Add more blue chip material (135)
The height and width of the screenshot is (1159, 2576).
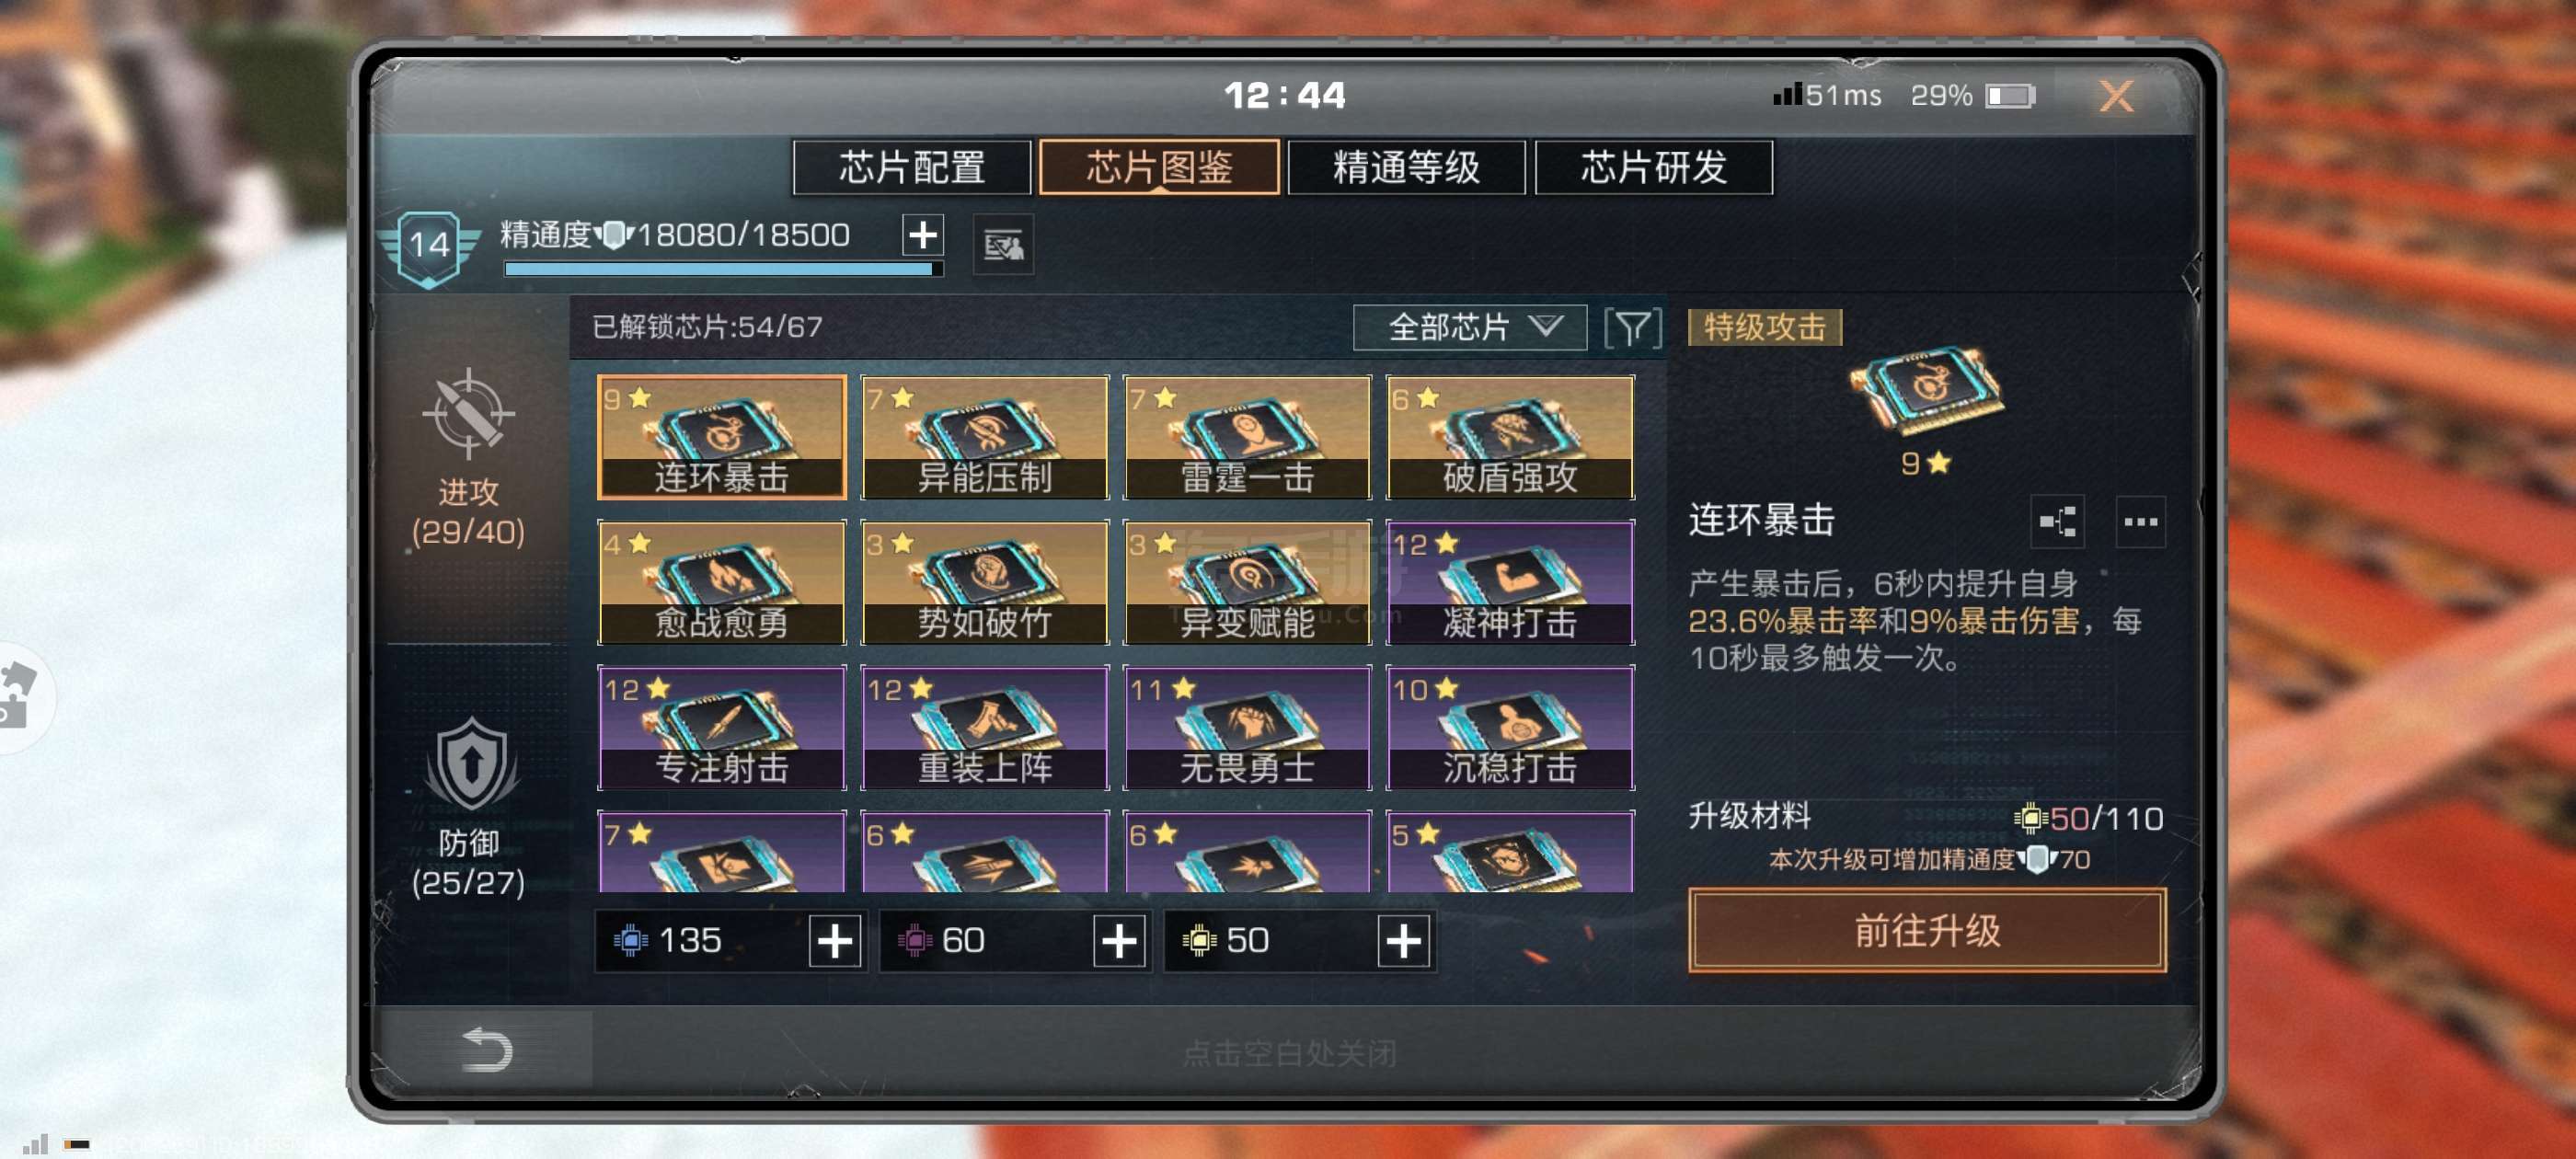(835, 941)
